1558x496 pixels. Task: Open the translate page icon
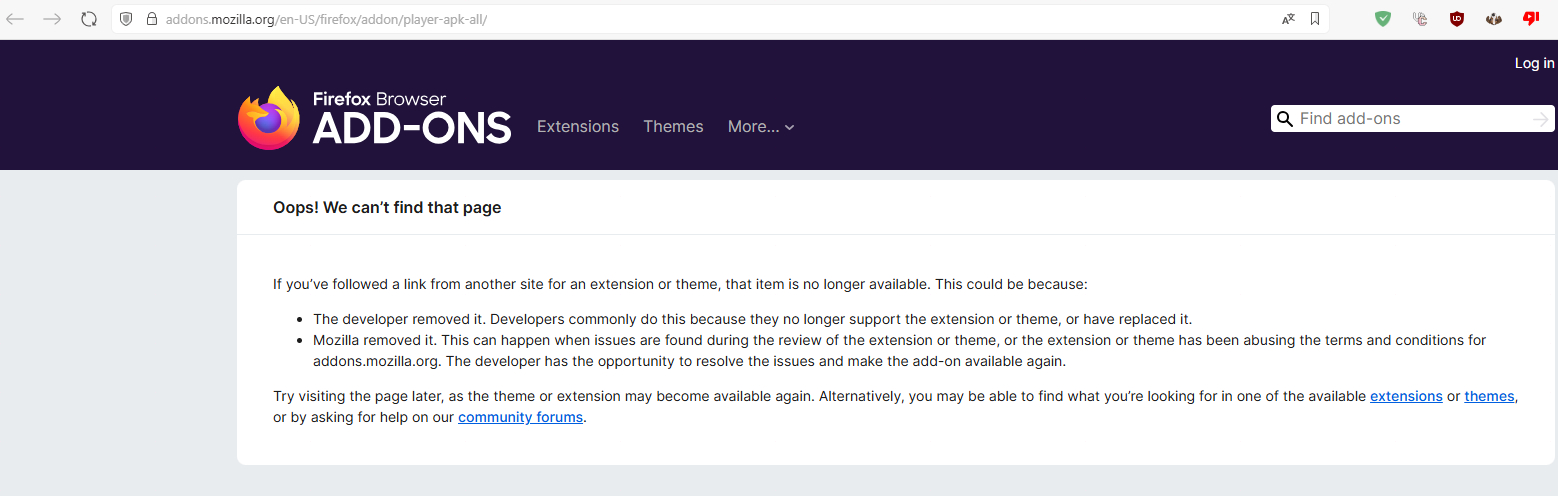click(1288, 19)
